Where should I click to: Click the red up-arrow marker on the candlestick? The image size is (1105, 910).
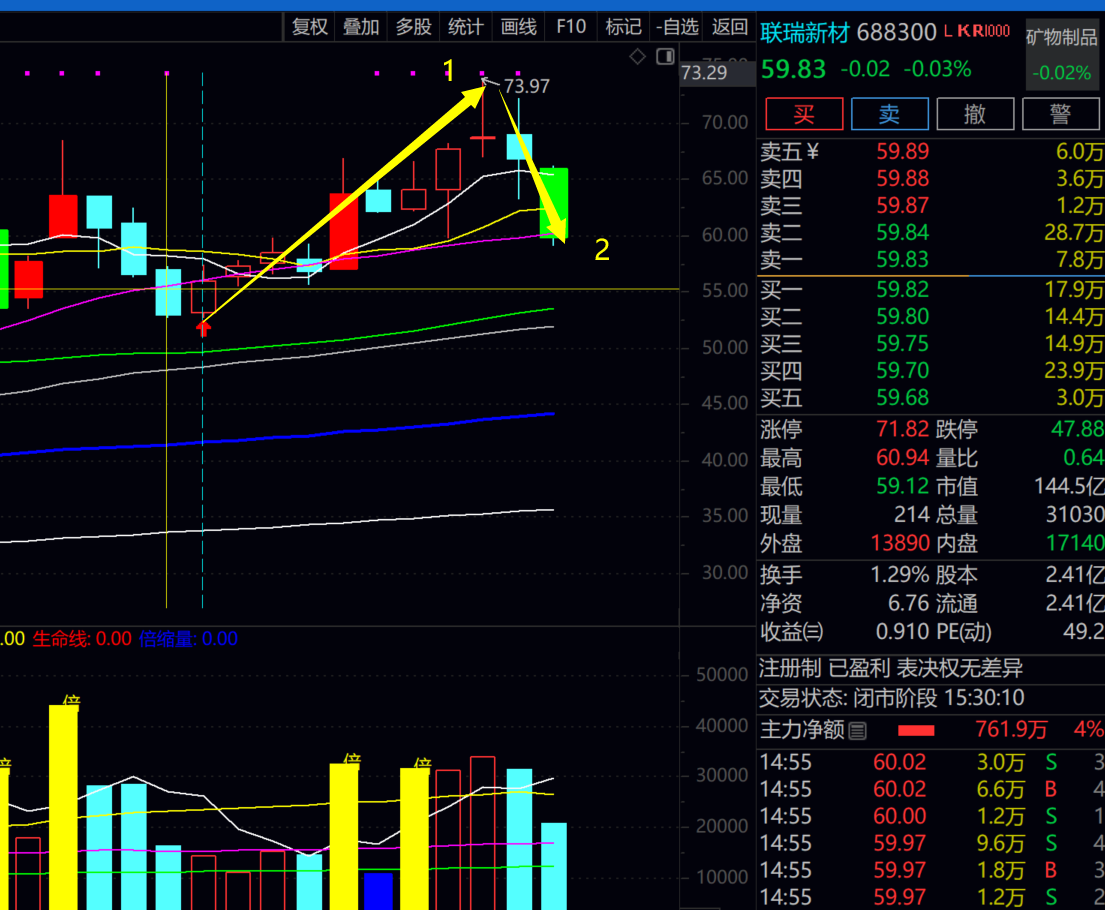click(x=204, y=325)
